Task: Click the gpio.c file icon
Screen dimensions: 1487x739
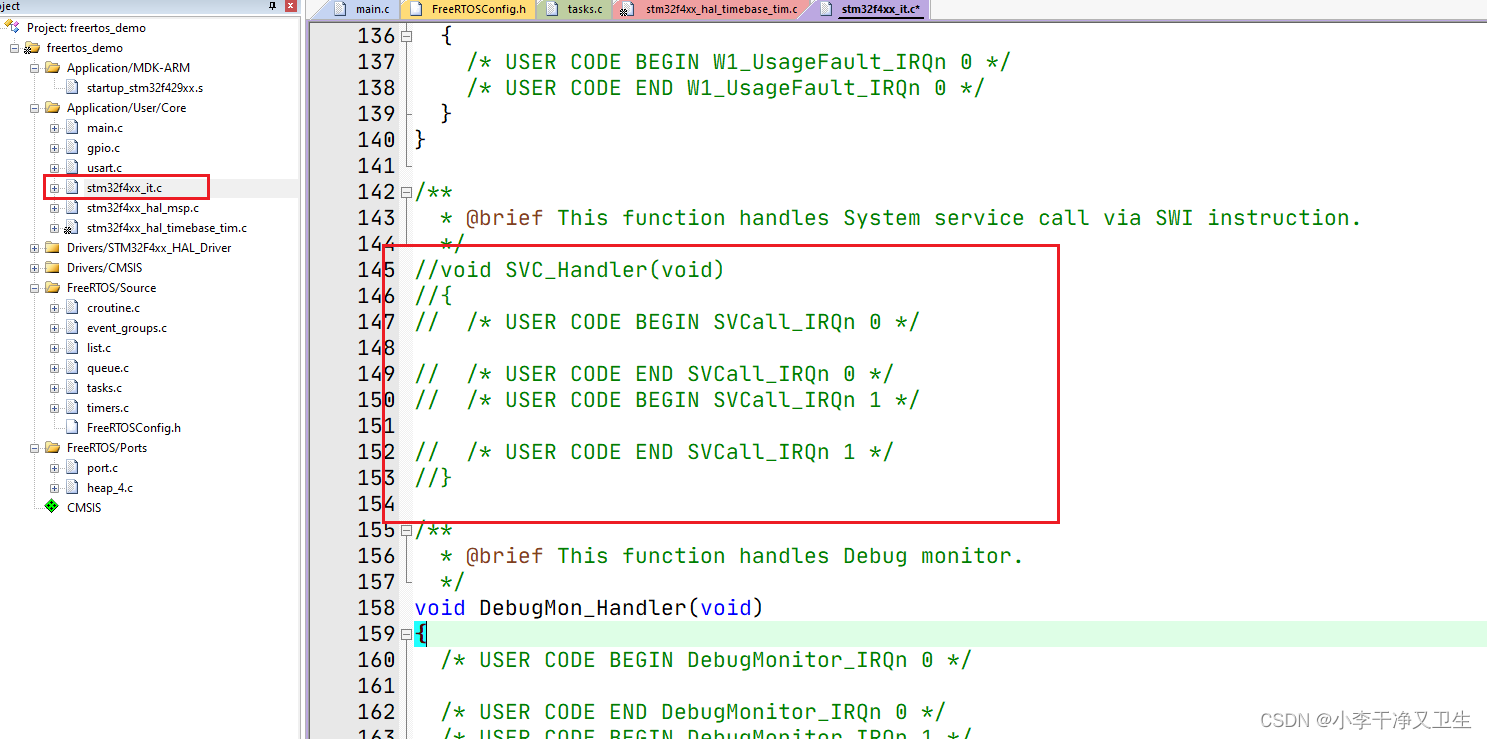Action: 72,147
